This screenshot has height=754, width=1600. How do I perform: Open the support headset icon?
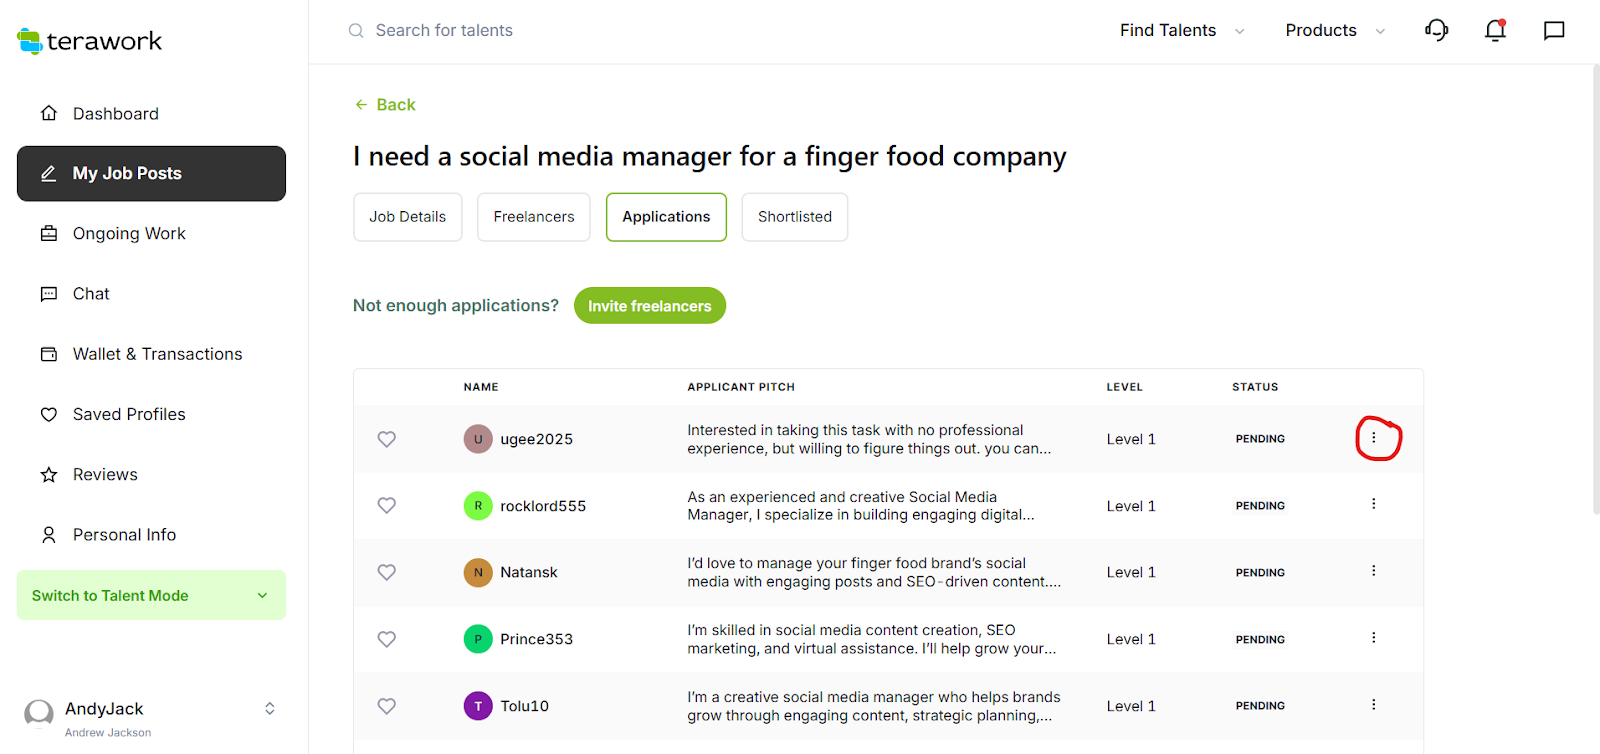(x=1436, y=30)
